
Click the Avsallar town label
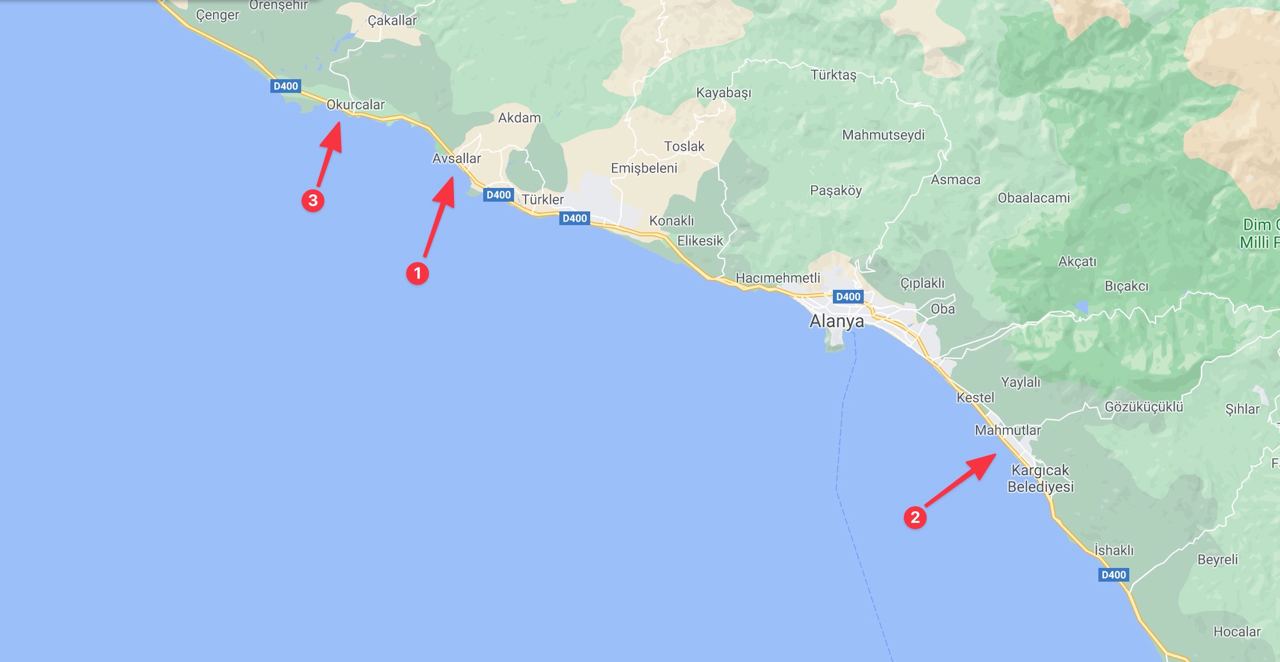(456, 158)
